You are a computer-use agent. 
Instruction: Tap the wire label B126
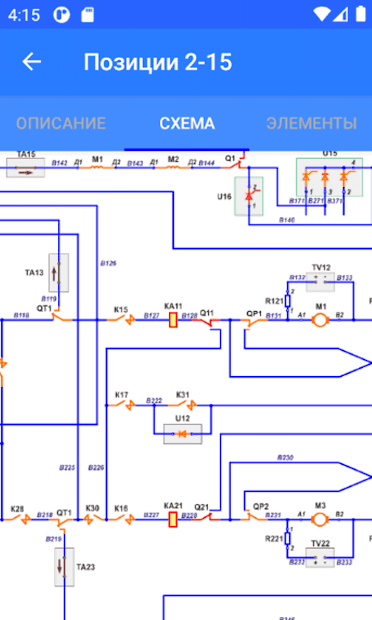108,263
